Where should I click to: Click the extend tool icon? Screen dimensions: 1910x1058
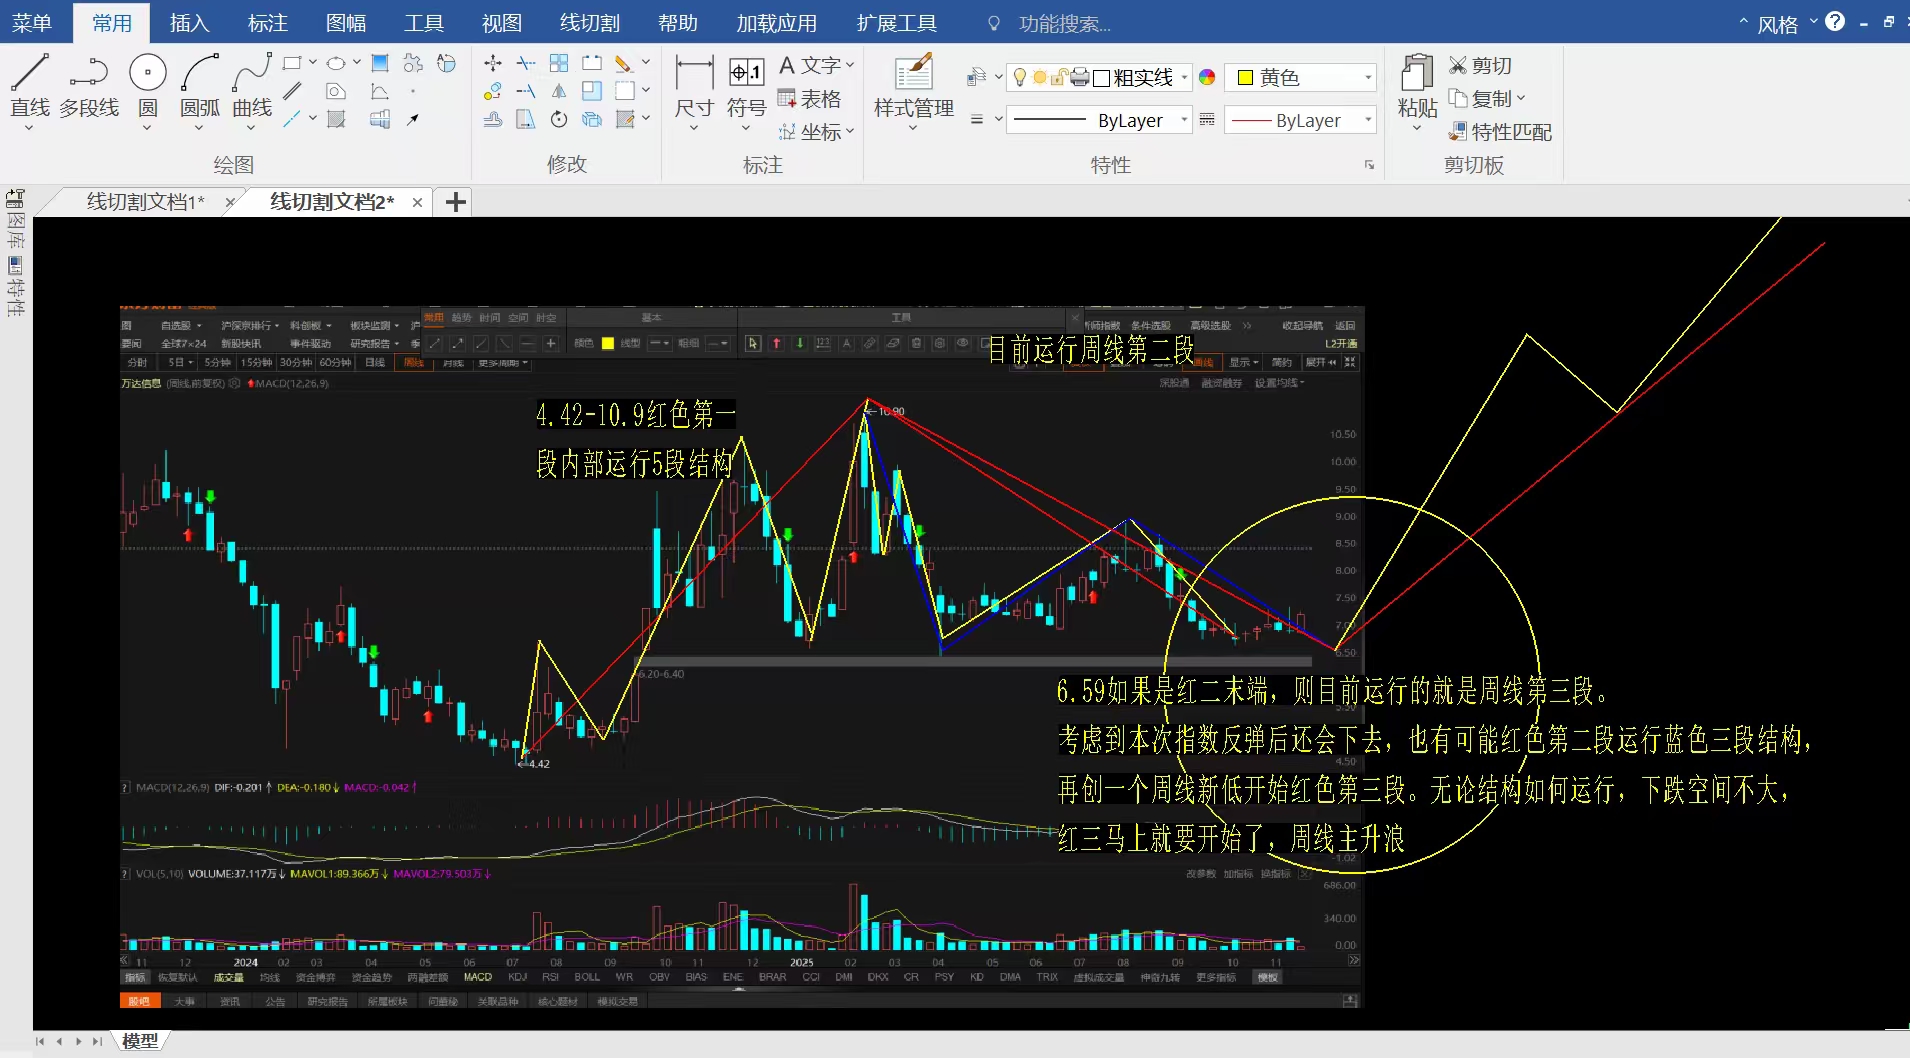coord(526,92)
